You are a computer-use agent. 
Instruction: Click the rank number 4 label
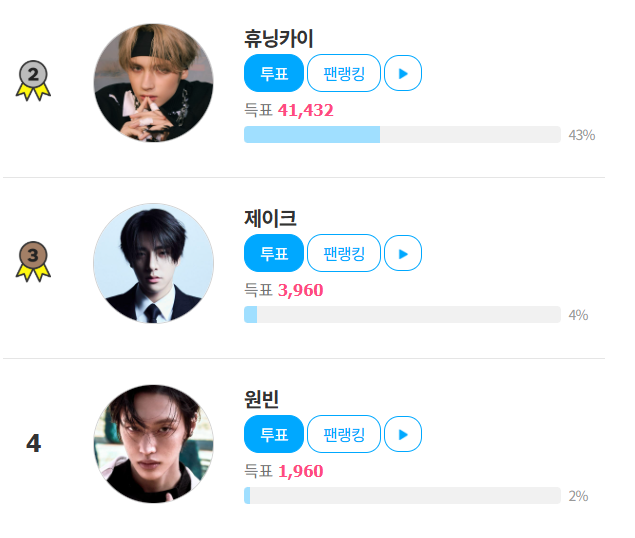coord(33,443)
